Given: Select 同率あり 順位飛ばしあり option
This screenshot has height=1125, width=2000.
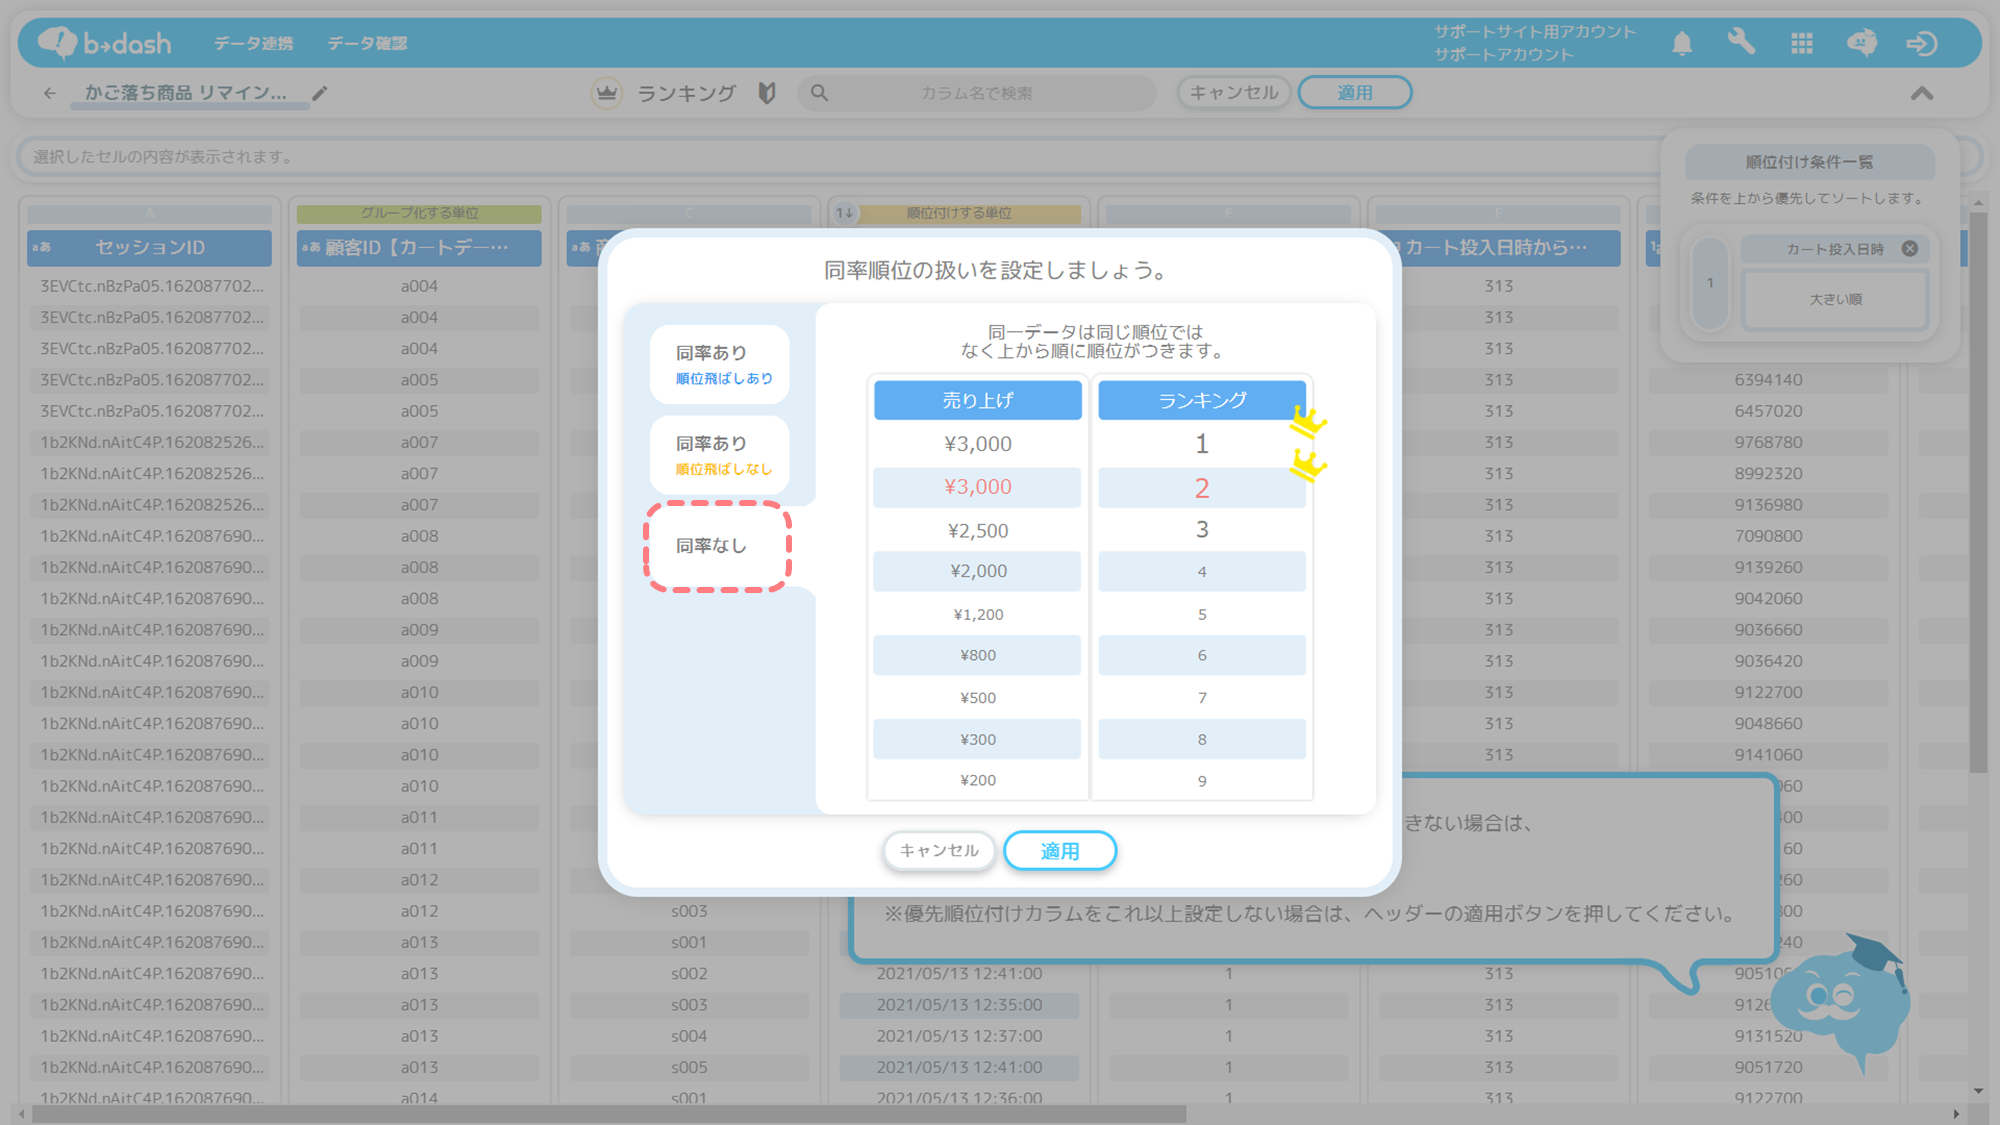Looking at the screenshot, I should pos(720,364).
